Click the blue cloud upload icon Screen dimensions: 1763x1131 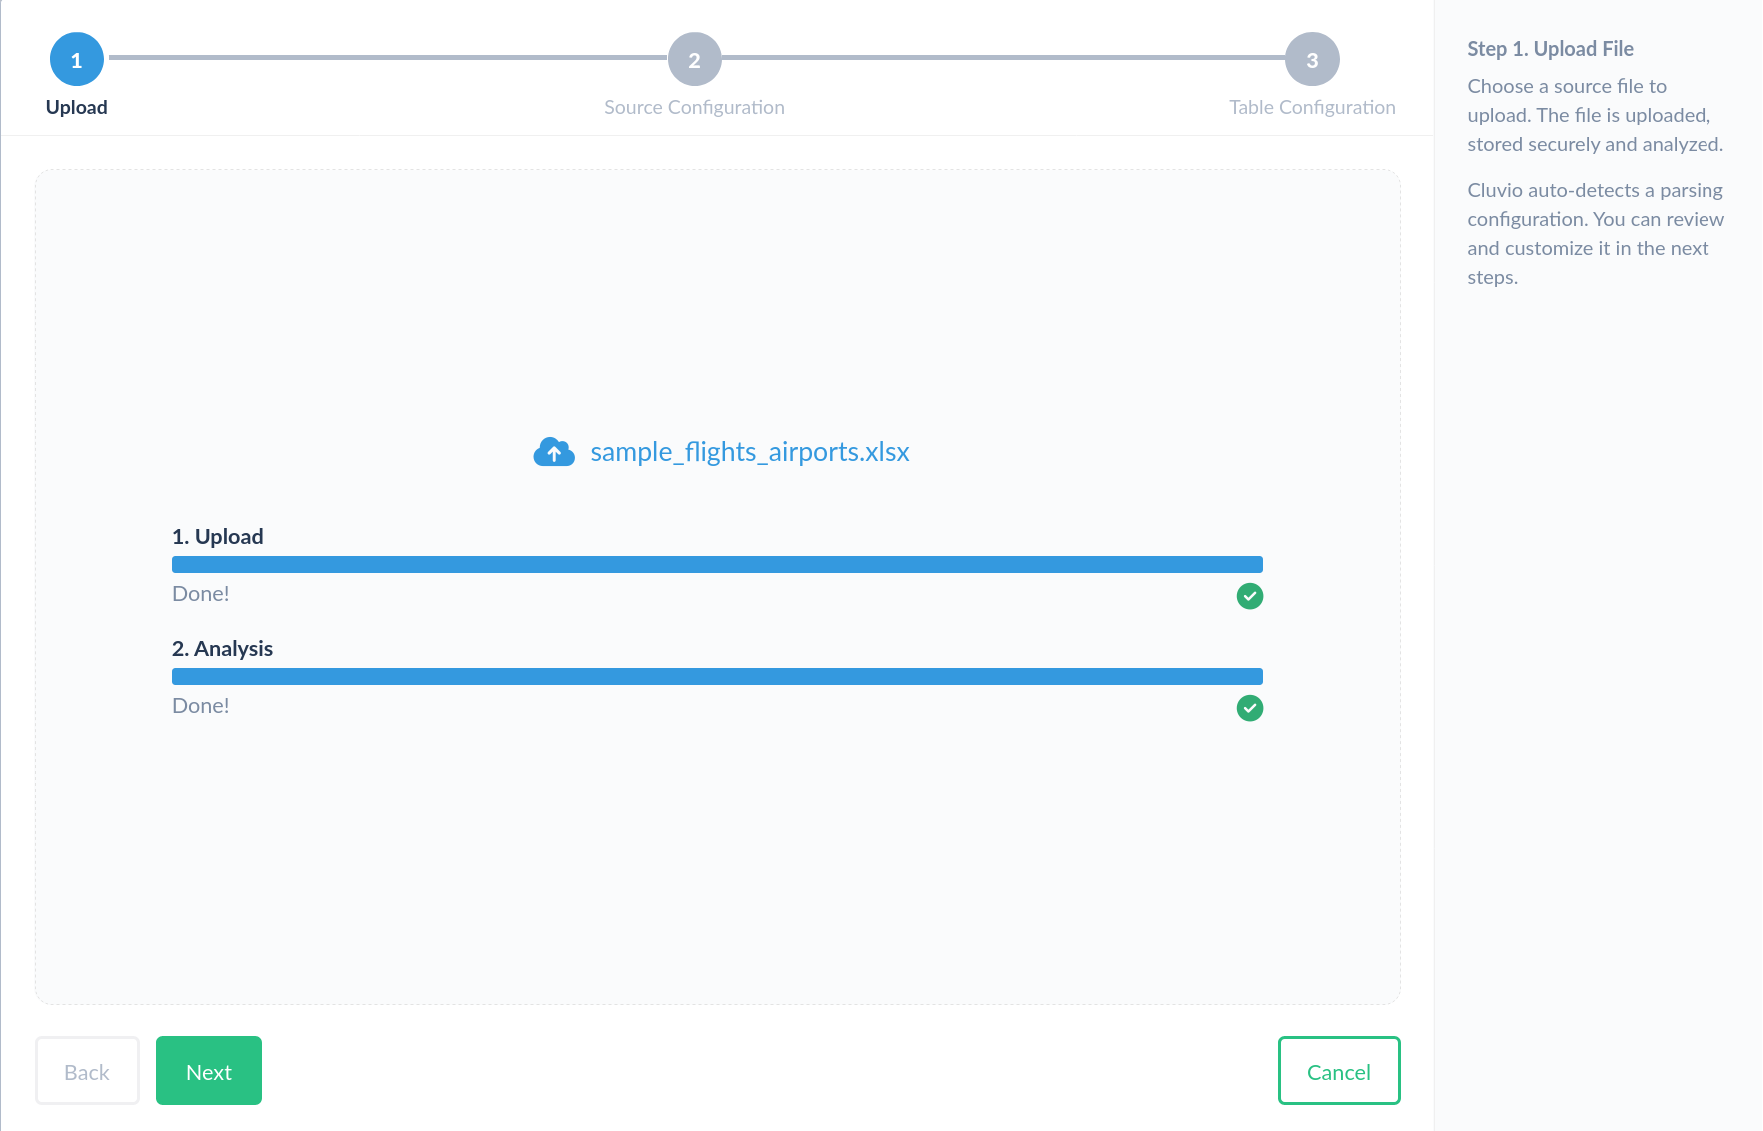pos(554,452)
